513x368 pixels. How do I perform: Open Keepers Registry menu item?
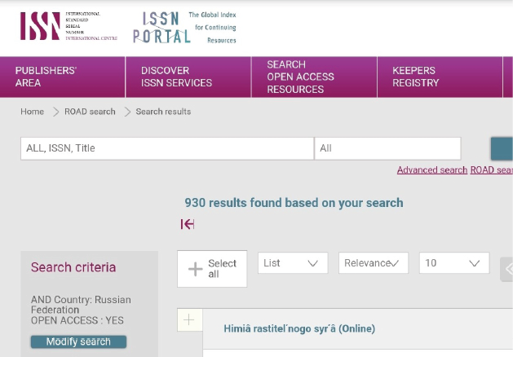(440, 77)
